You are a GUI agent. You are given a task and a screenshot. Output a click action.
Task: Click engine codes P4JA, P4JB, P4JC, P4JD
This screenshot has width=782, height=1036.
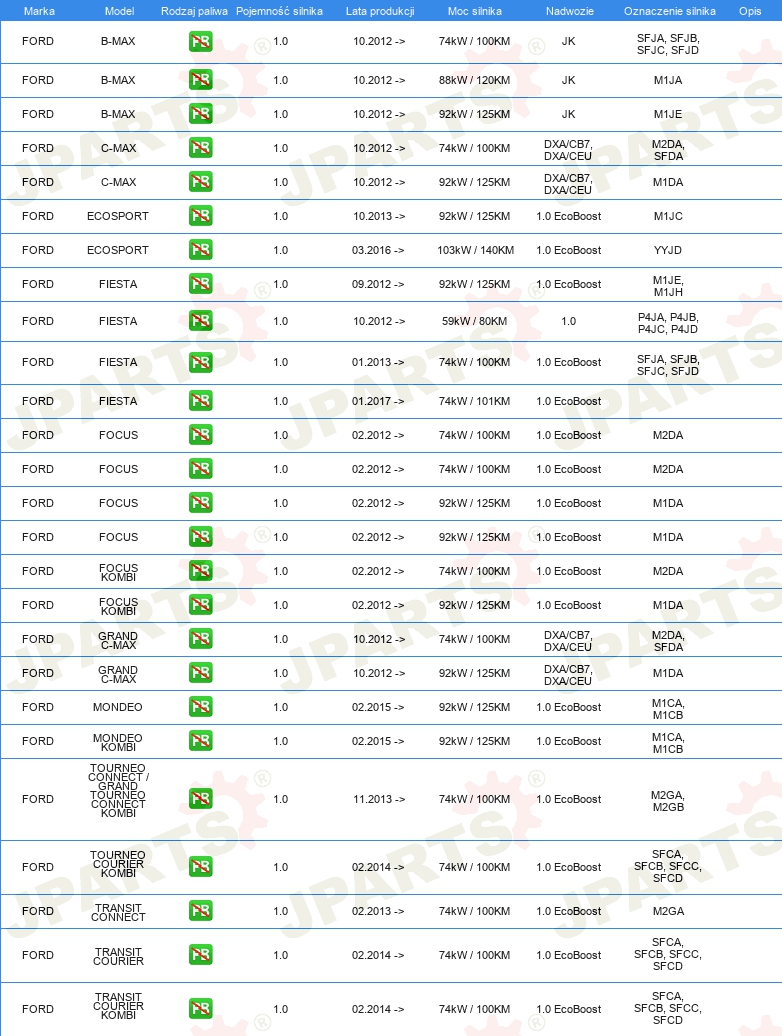(x=668, y=323)
